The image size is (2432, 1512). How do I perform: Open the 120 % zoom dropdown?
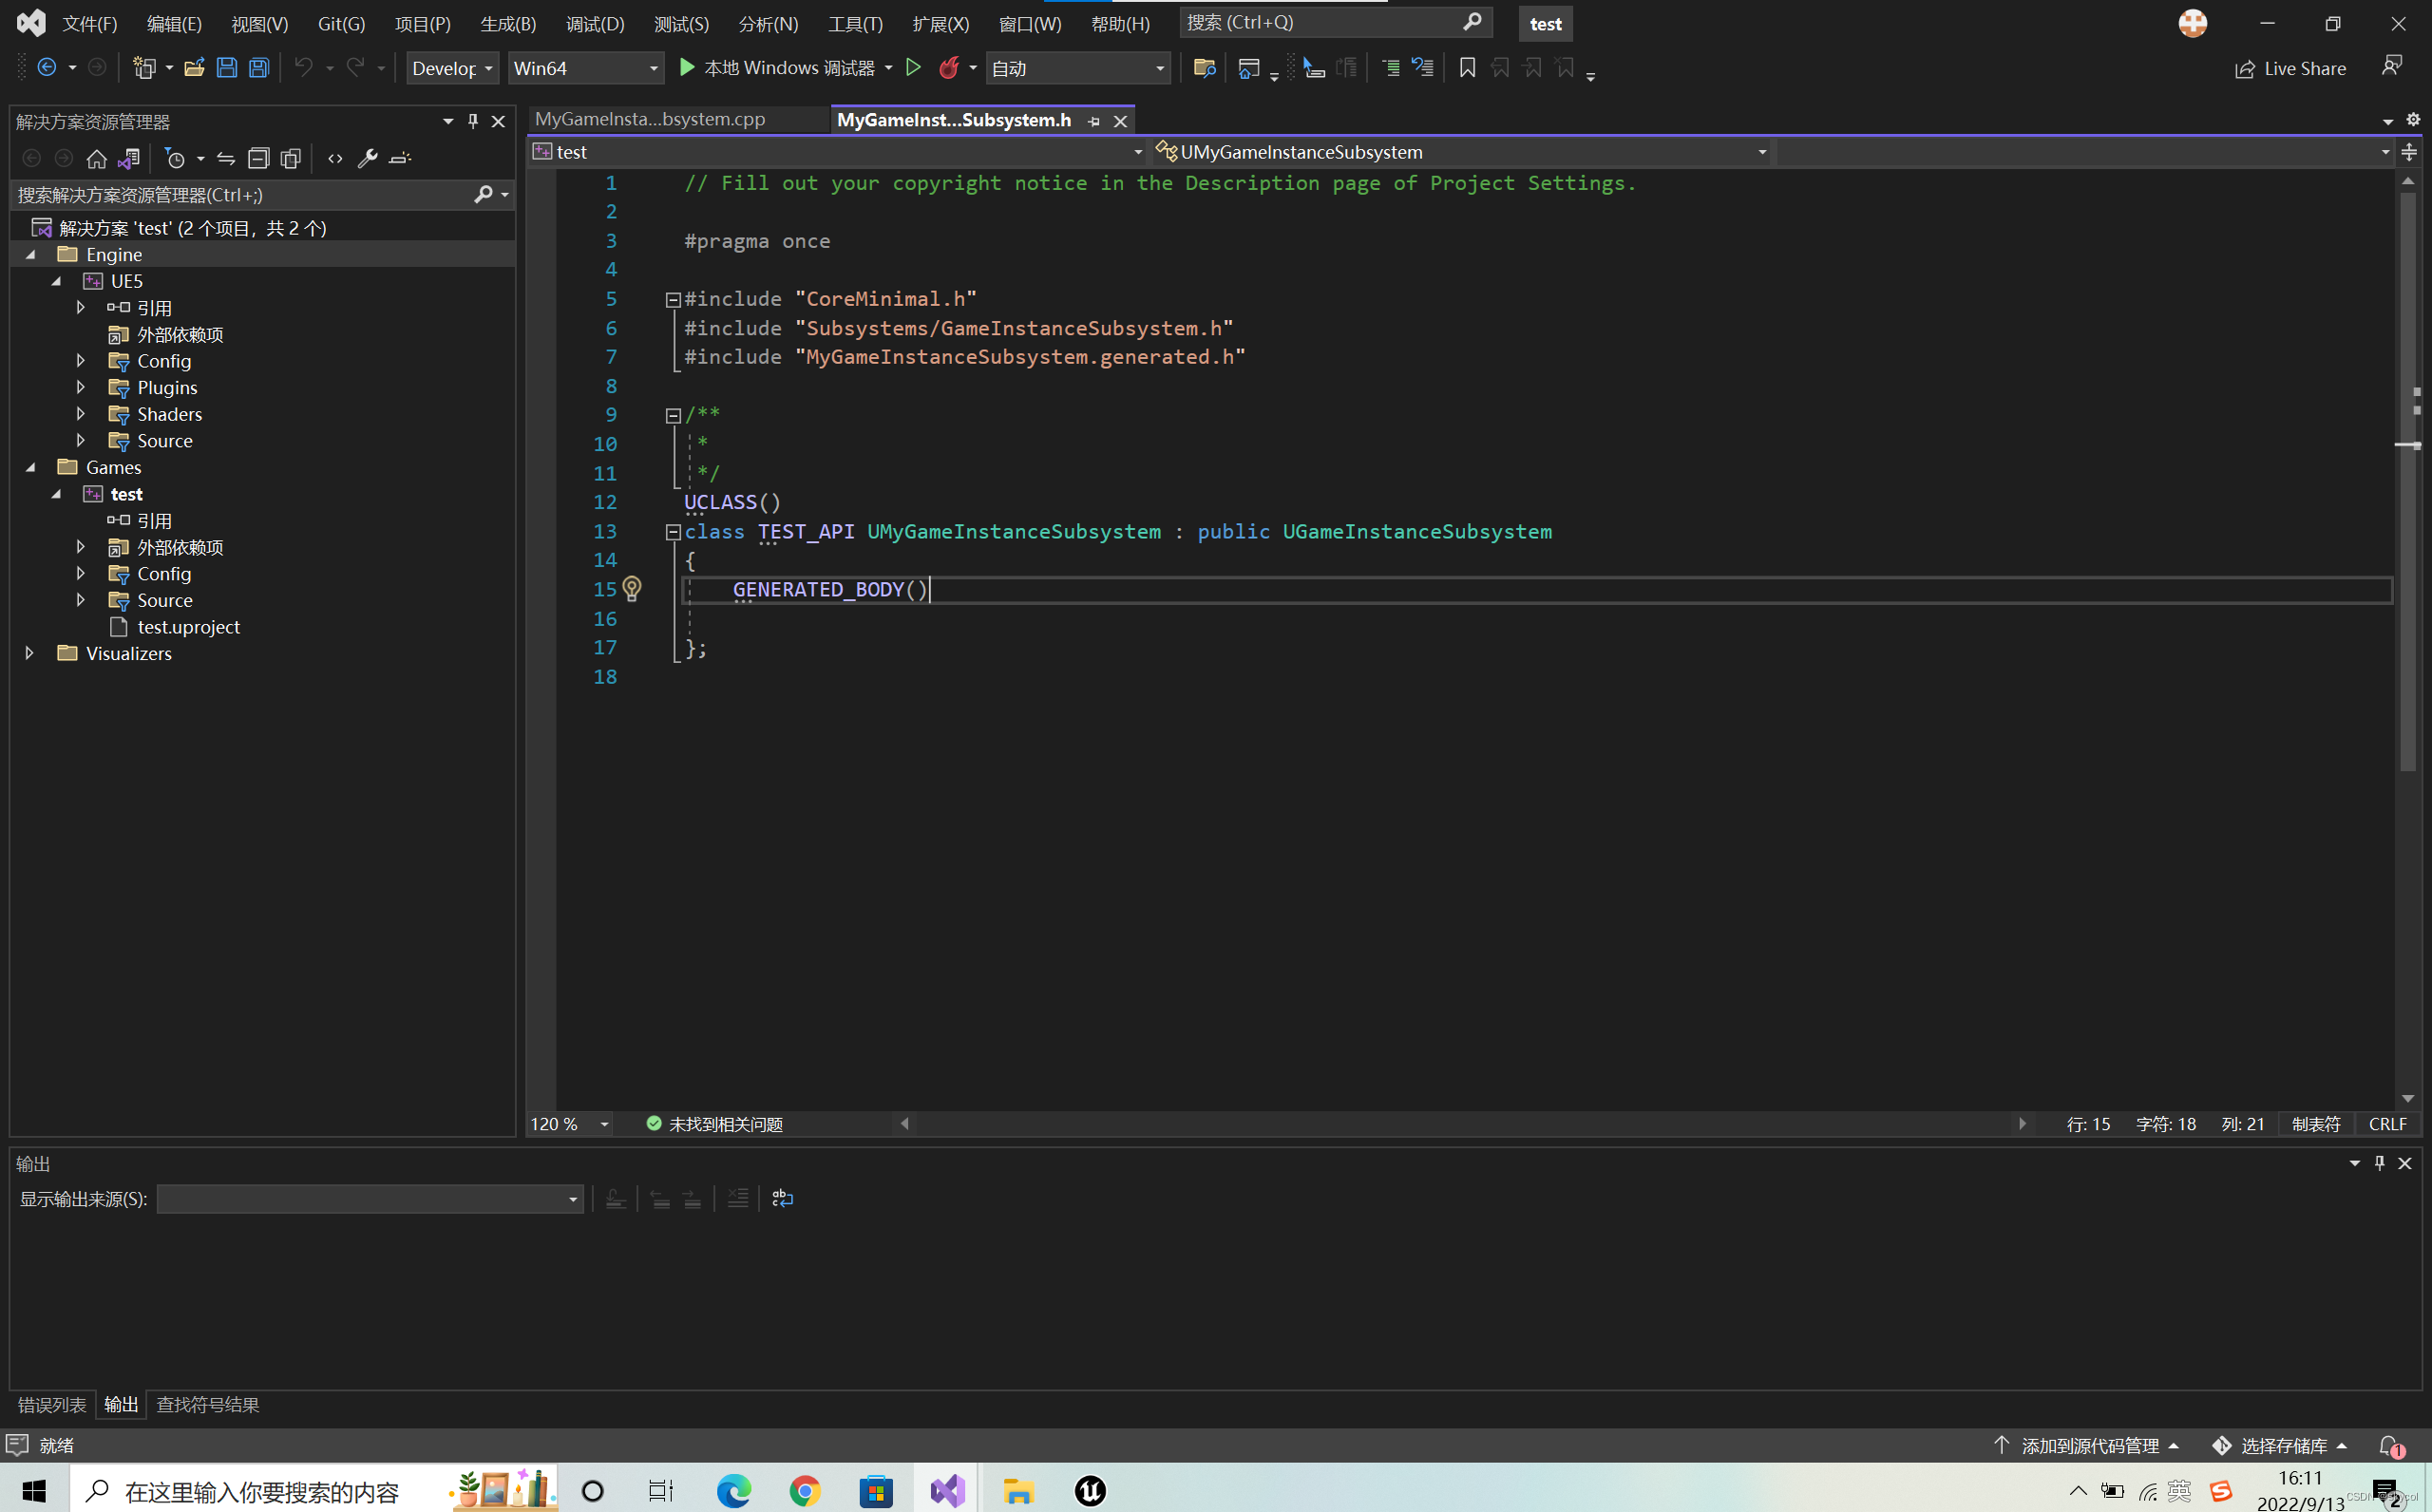point(570,1124)
